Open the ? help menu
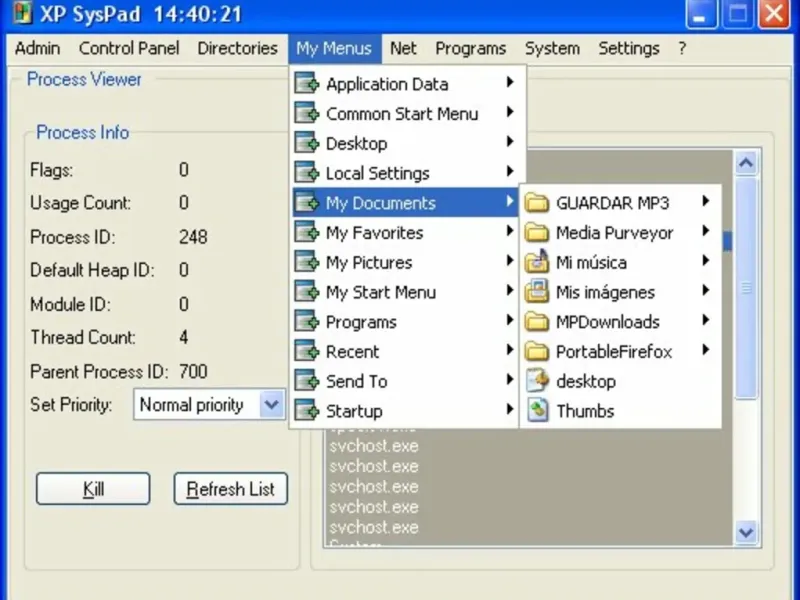Screen dimensions: 800x600 pos(682,48)
